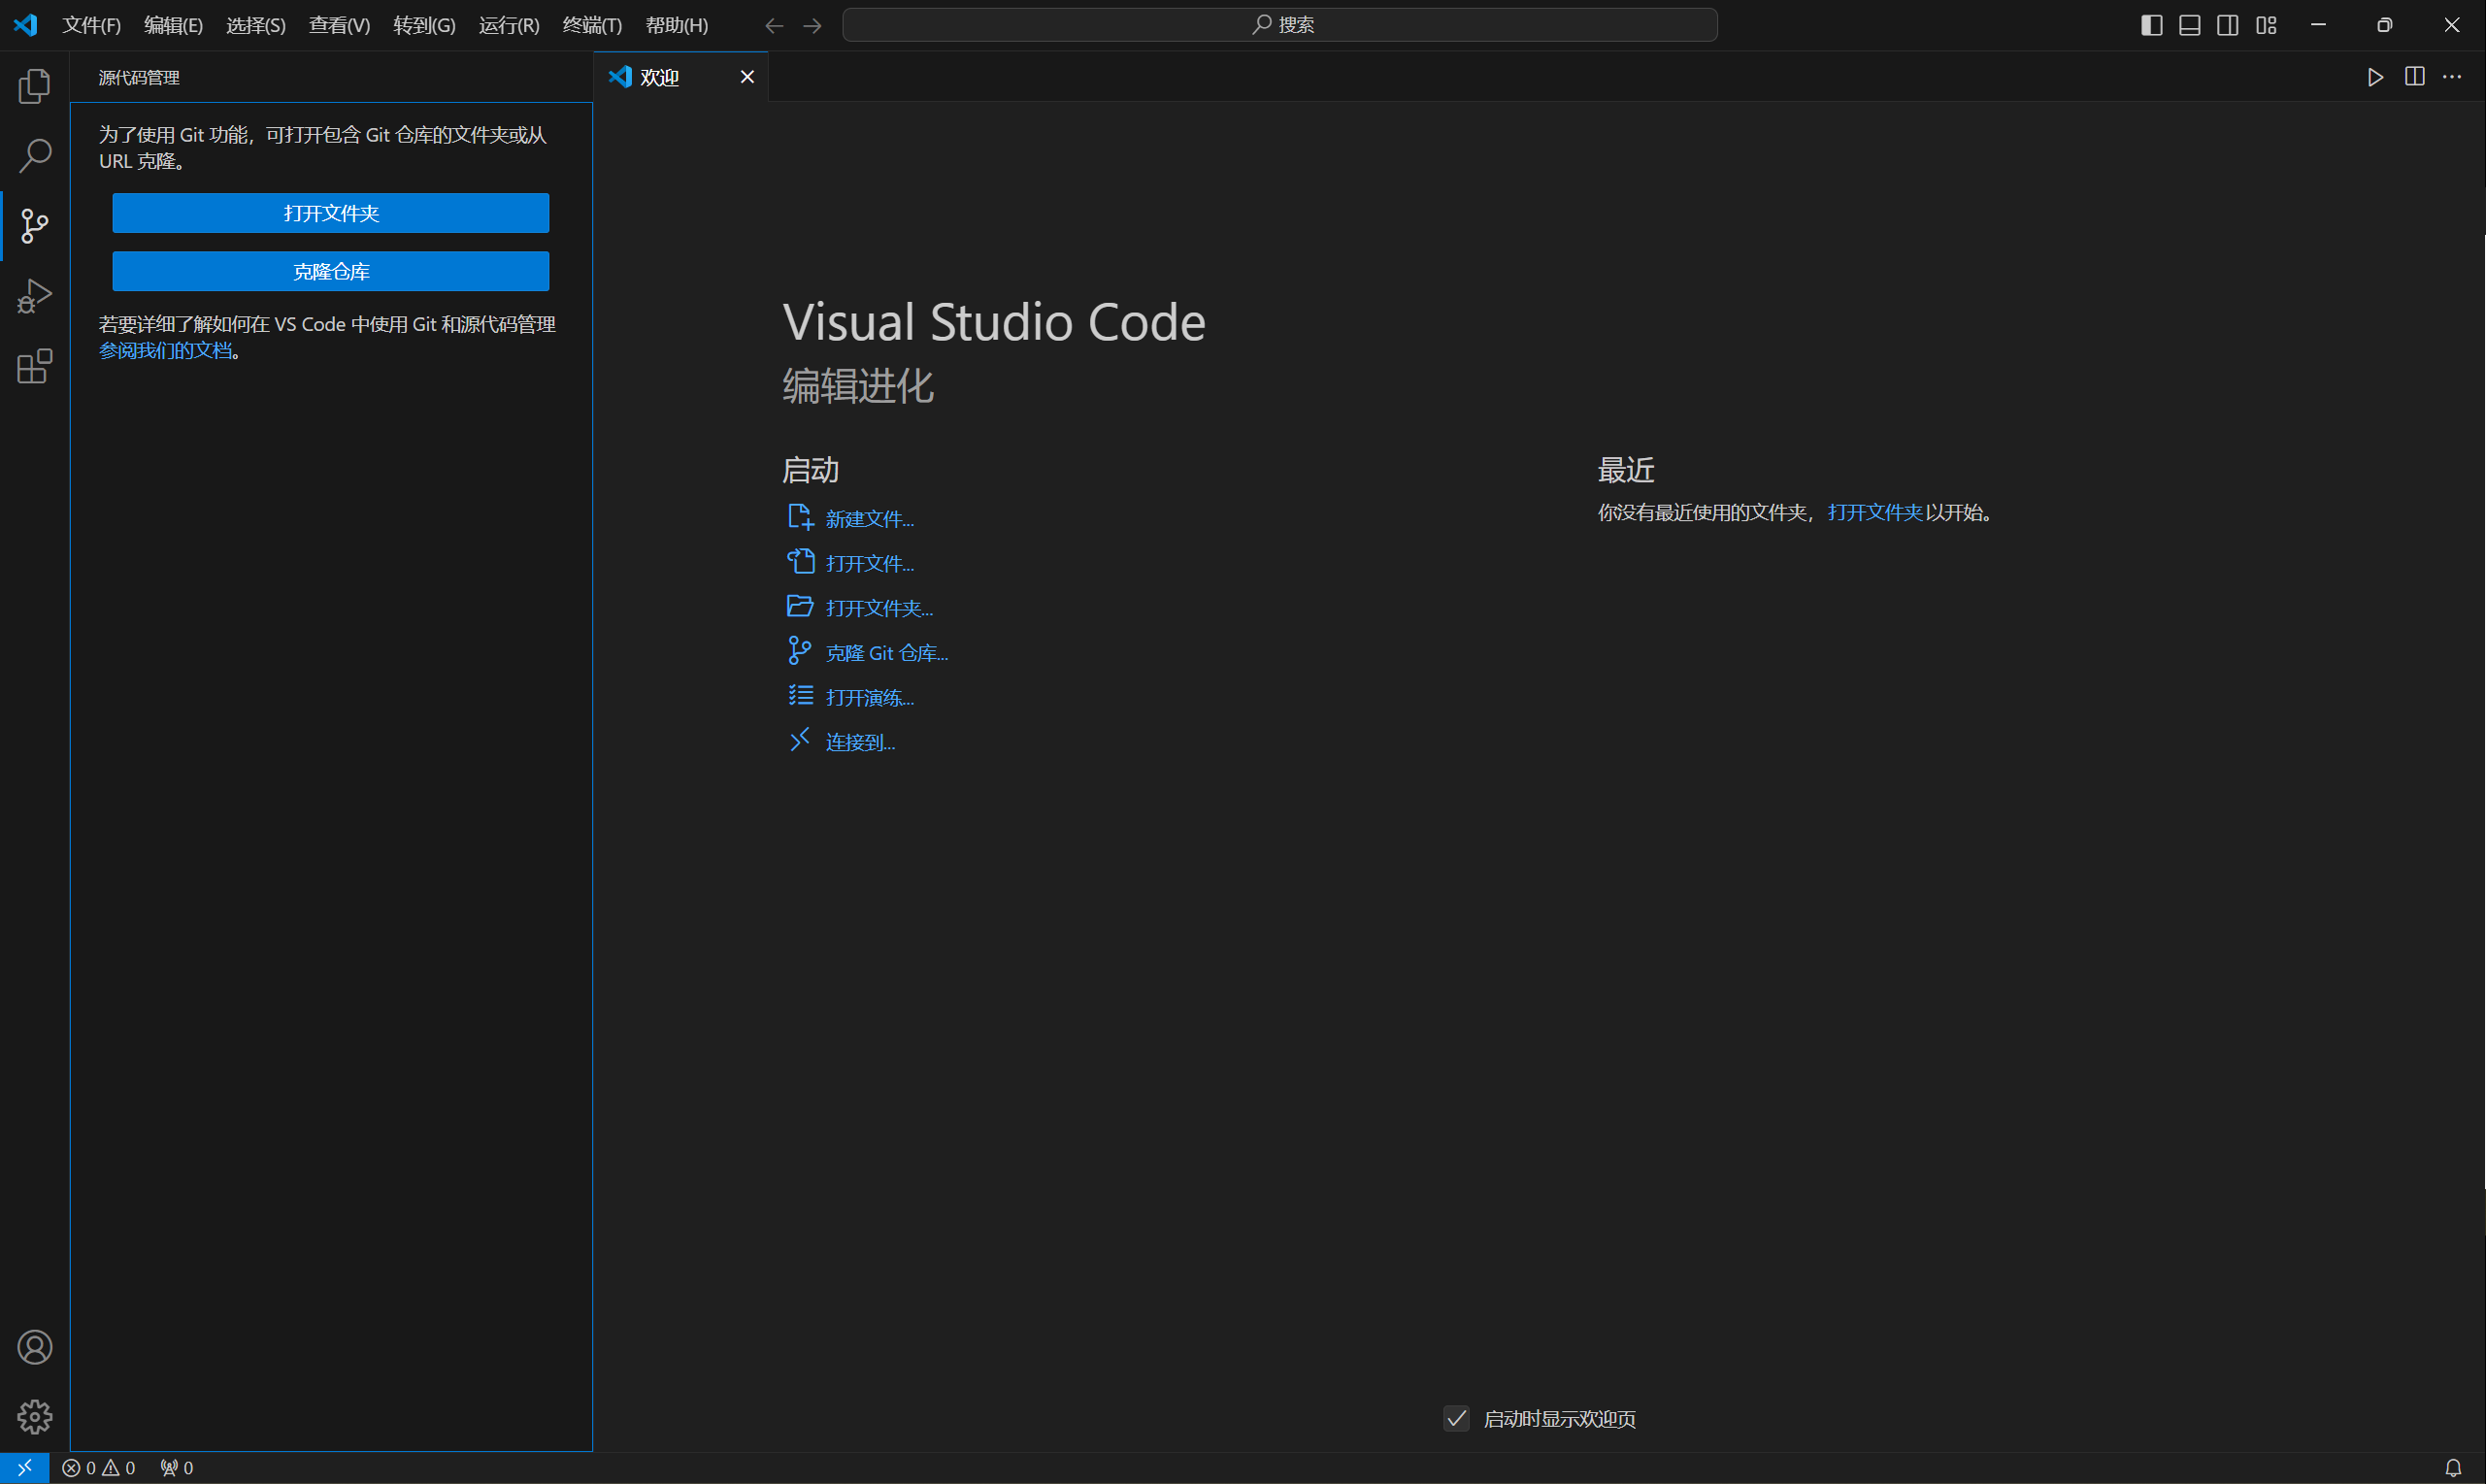Go back with the left arrow
Viewport: 2486px width, 1484px height.
[774, 25]
